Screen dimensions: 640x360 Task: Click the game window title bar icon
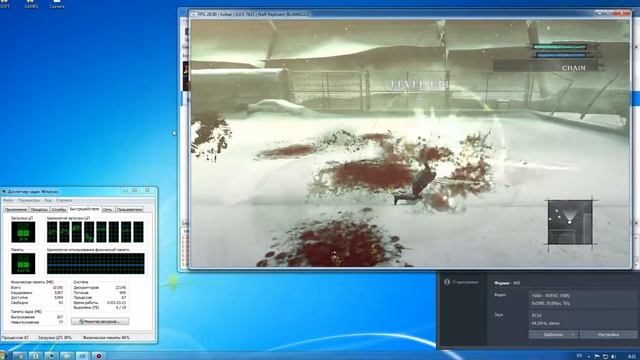pos(193,14)
